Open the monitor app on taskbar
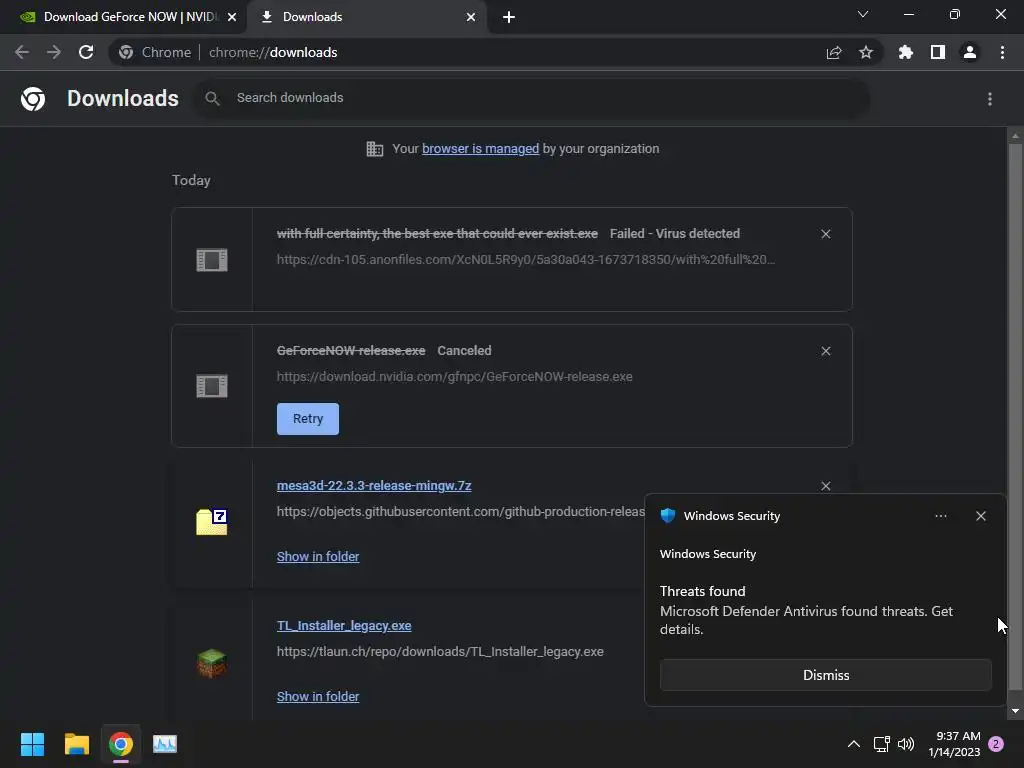The width and height of the screenshot is (1024, 768). pyautogui.click(x=165, y=744)
